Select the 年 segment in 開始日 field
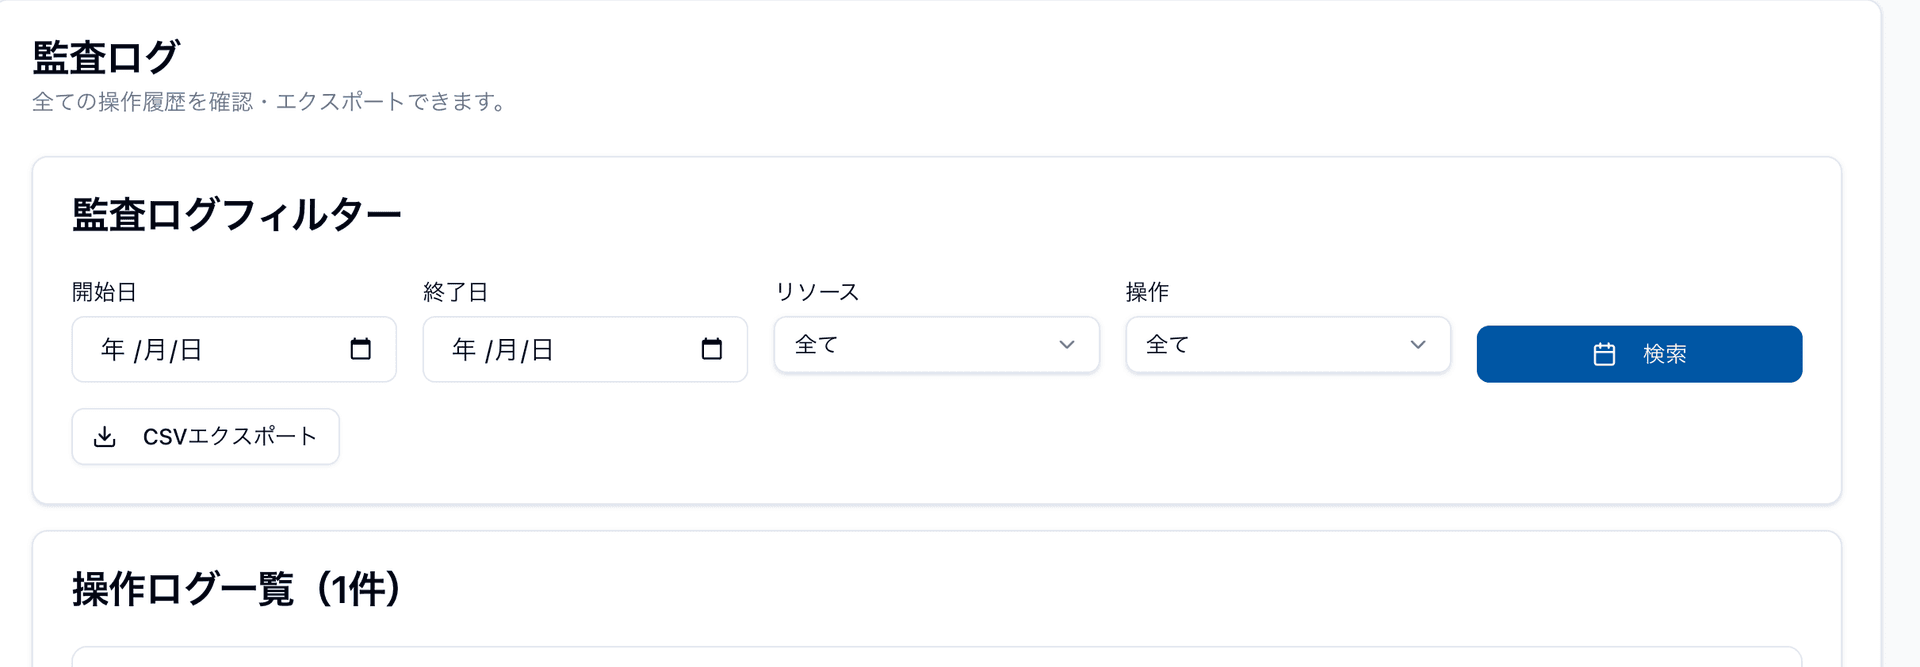 point(113,350)
